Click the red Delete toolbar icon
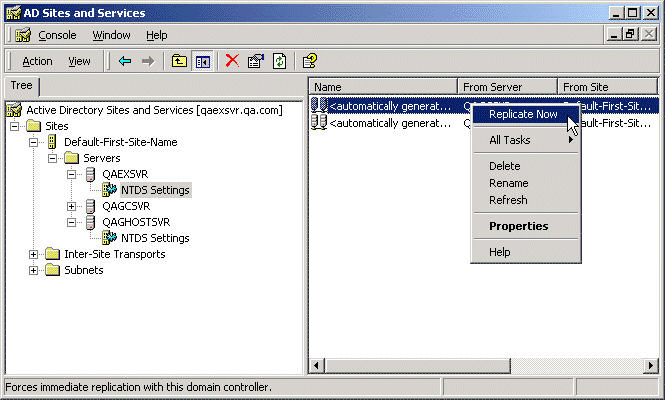The width and height of the screenshot is (665, 400). pos(232,61)
